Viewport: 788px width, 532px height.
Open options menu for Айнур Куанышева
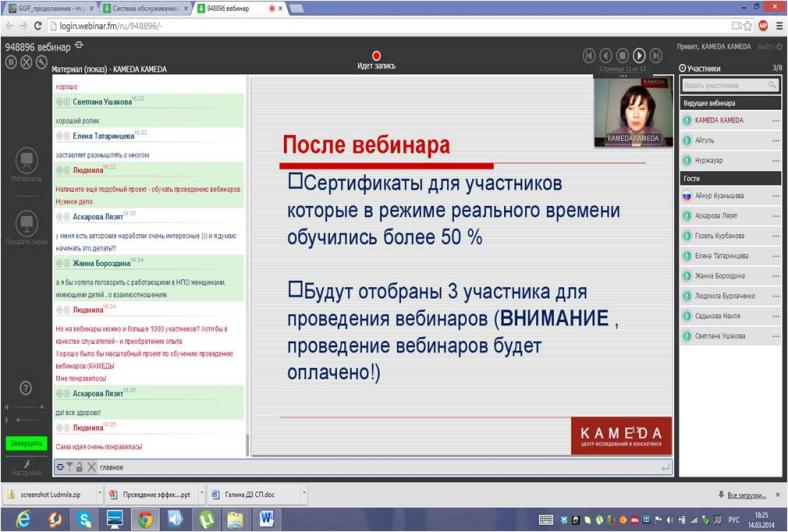[x=776, y=196]
